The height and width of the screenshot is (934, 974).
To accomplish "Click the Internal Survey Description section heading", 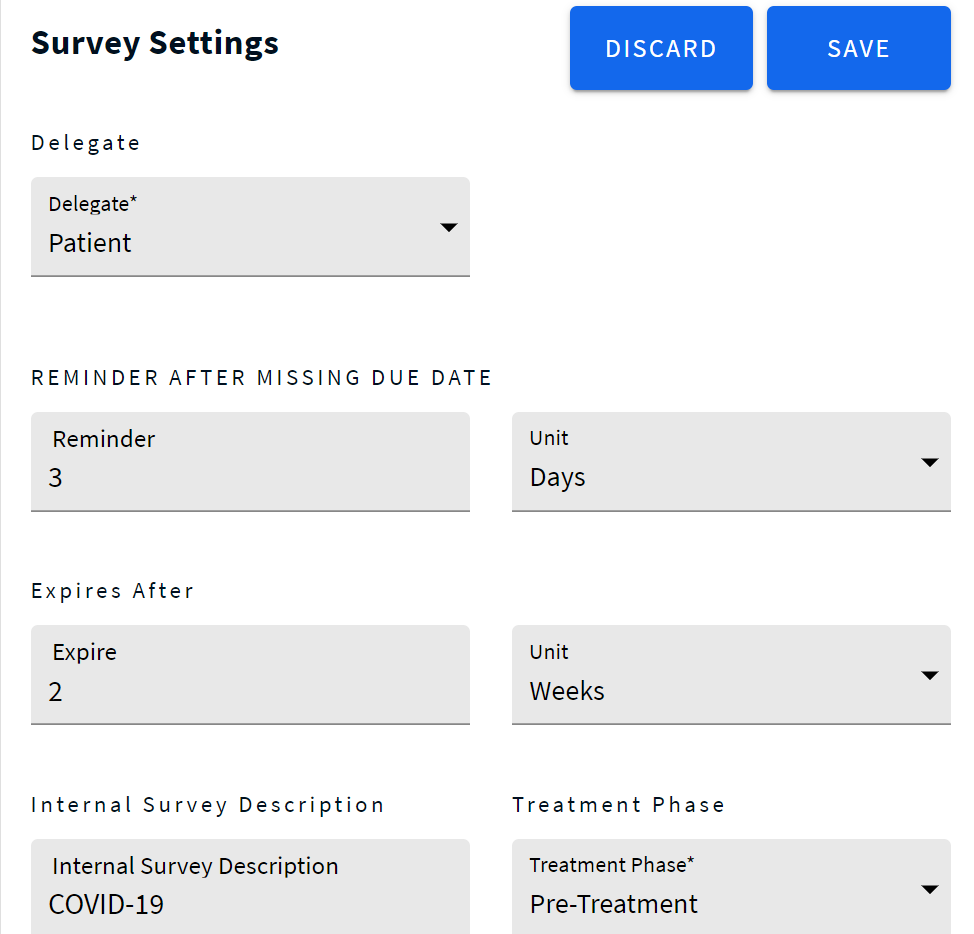I will tap(208, 805).
